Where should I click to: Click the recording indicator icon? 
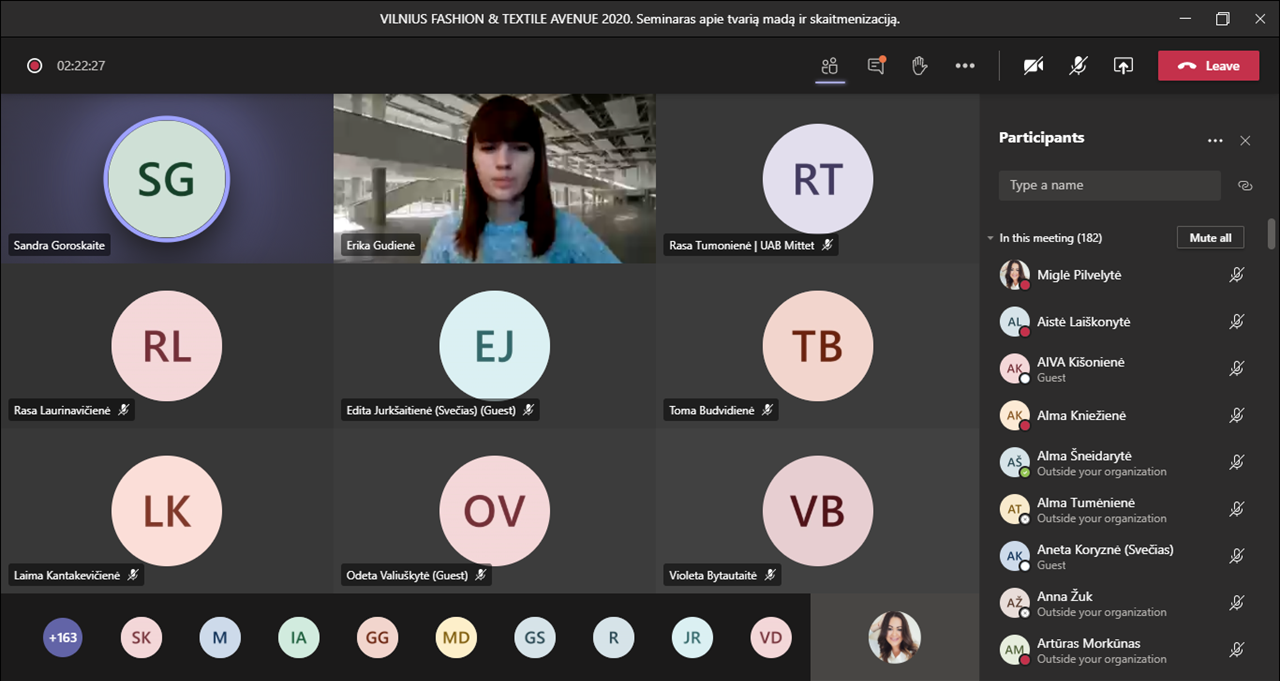(35, 66)
